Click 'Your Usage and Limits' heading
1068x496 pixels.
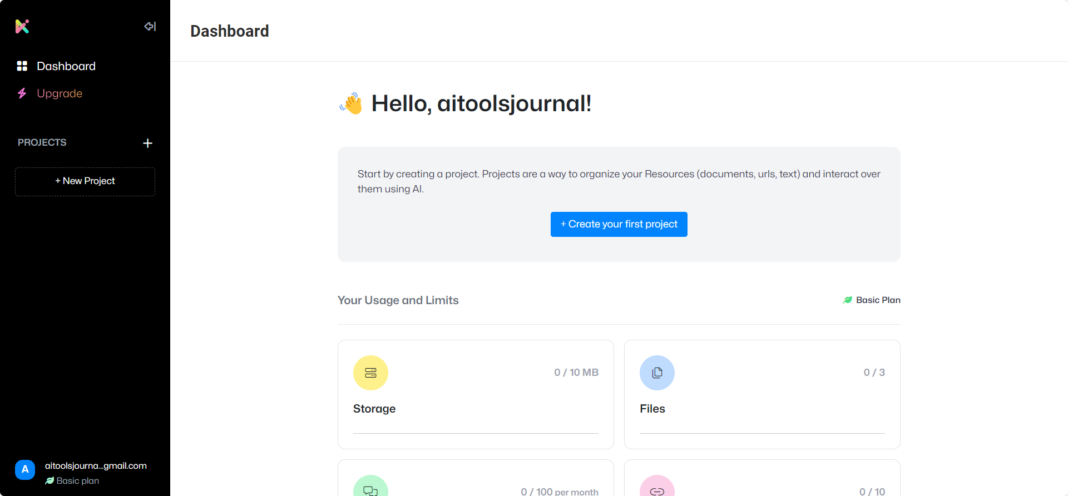(x=398, y=300)
